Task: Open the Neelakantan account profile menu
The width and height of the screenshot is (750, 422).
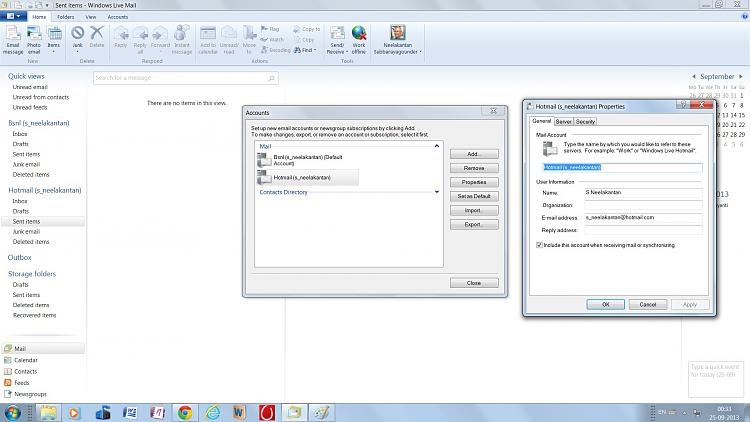Action: (x=397, y=40)
